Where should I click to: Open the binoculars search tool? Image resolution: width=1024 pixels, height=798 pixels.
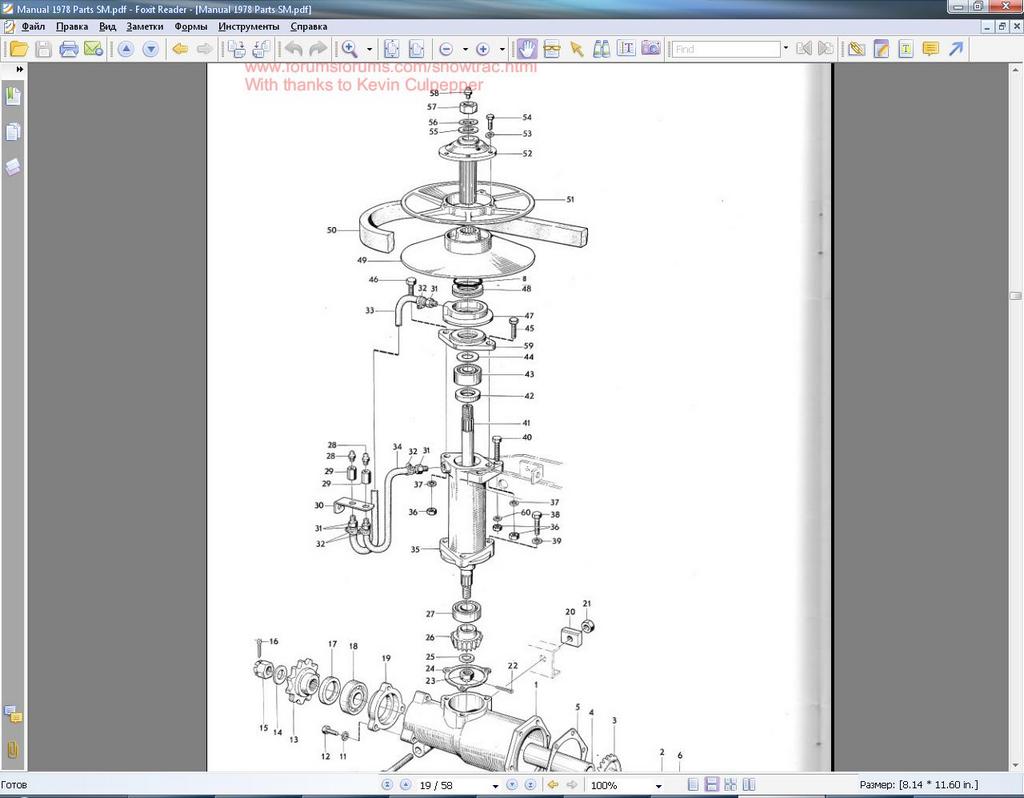pos(602,48)
